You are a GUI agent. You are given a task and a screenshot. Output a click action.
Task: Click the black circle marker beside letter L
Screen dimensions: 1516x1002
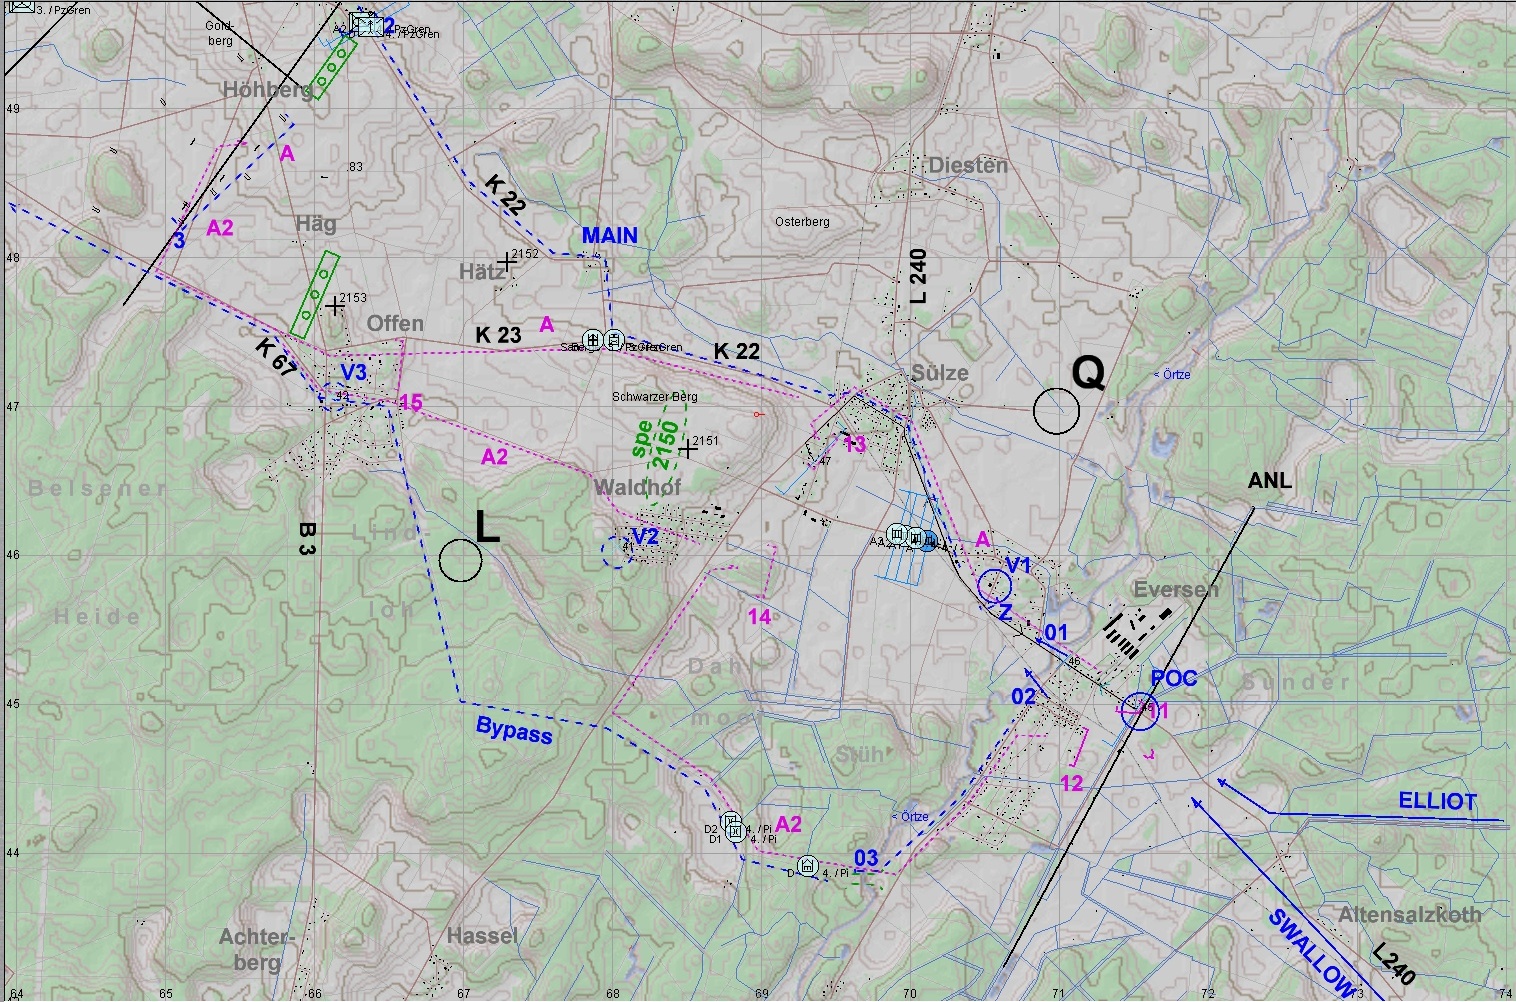[460, 561]
